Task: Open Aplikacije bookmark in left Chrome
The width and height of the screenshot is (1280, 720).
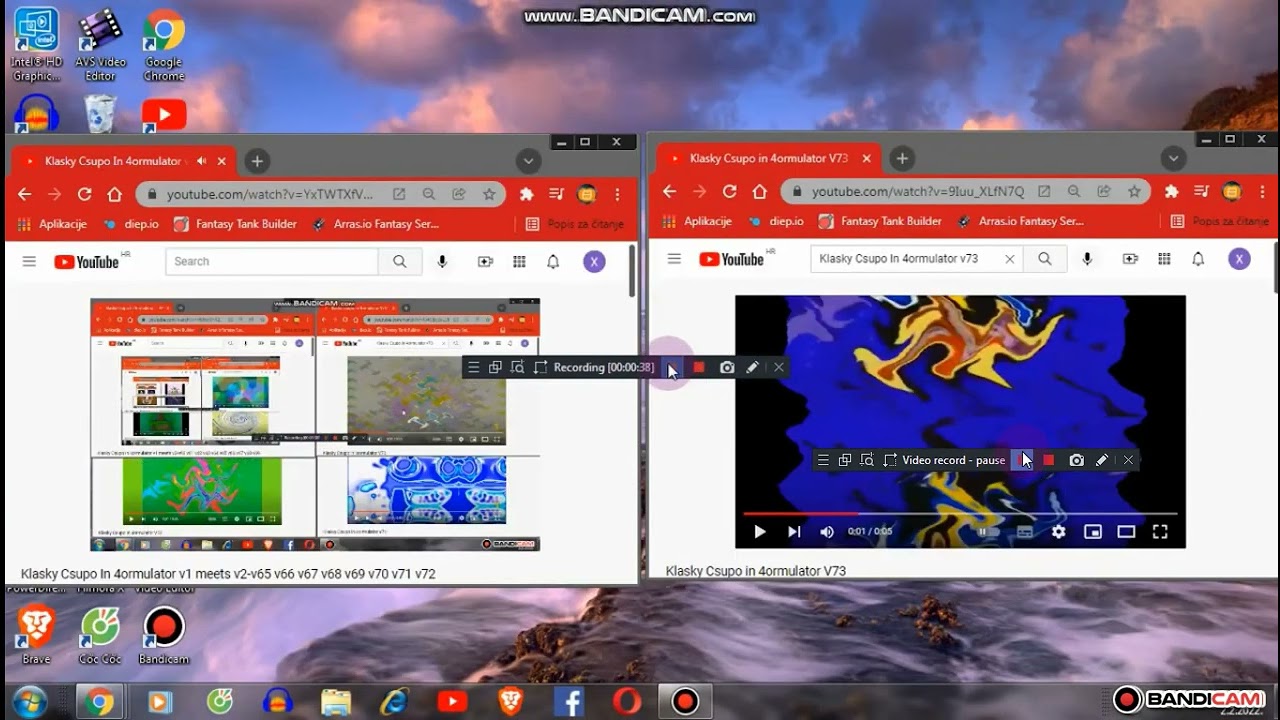Action: point(52,224)
